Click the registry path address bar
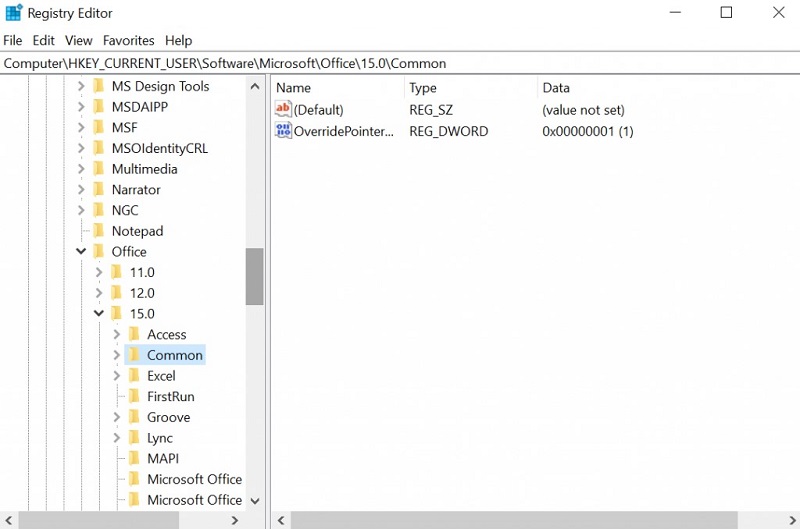Image resolution: width=800 pixels, height=529 pixels. click(400, 63)
